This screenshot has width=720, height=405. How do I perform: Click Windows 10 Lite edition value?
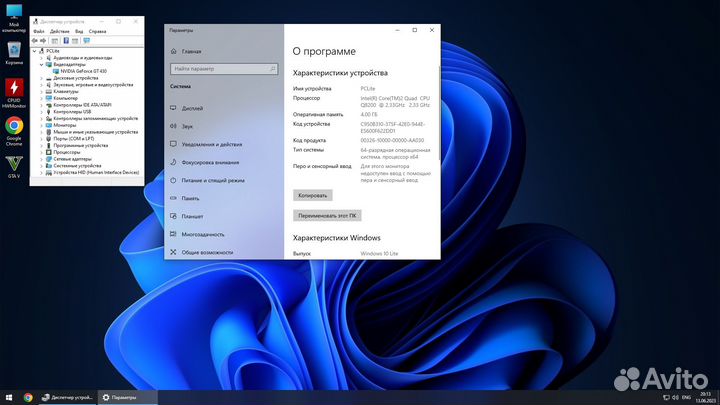click(x=379, y=253)
